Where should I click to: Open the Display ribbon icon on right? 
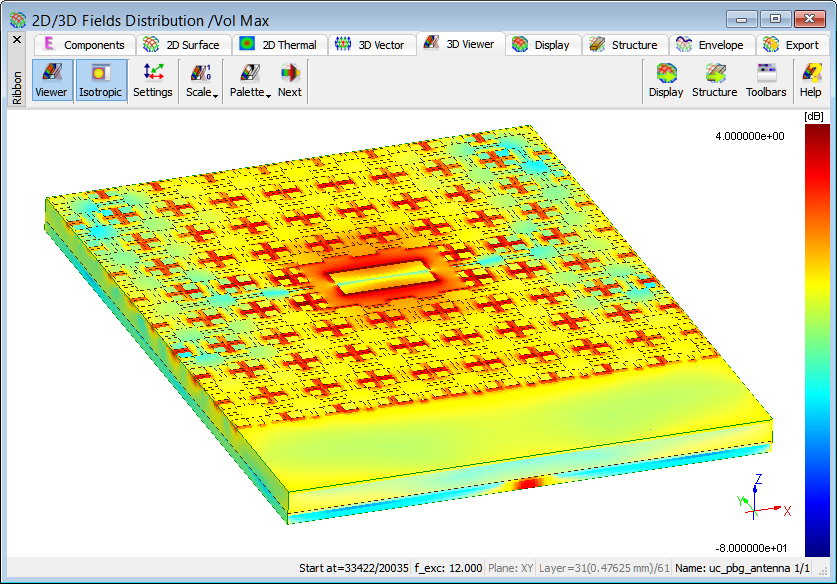point(666,80)
